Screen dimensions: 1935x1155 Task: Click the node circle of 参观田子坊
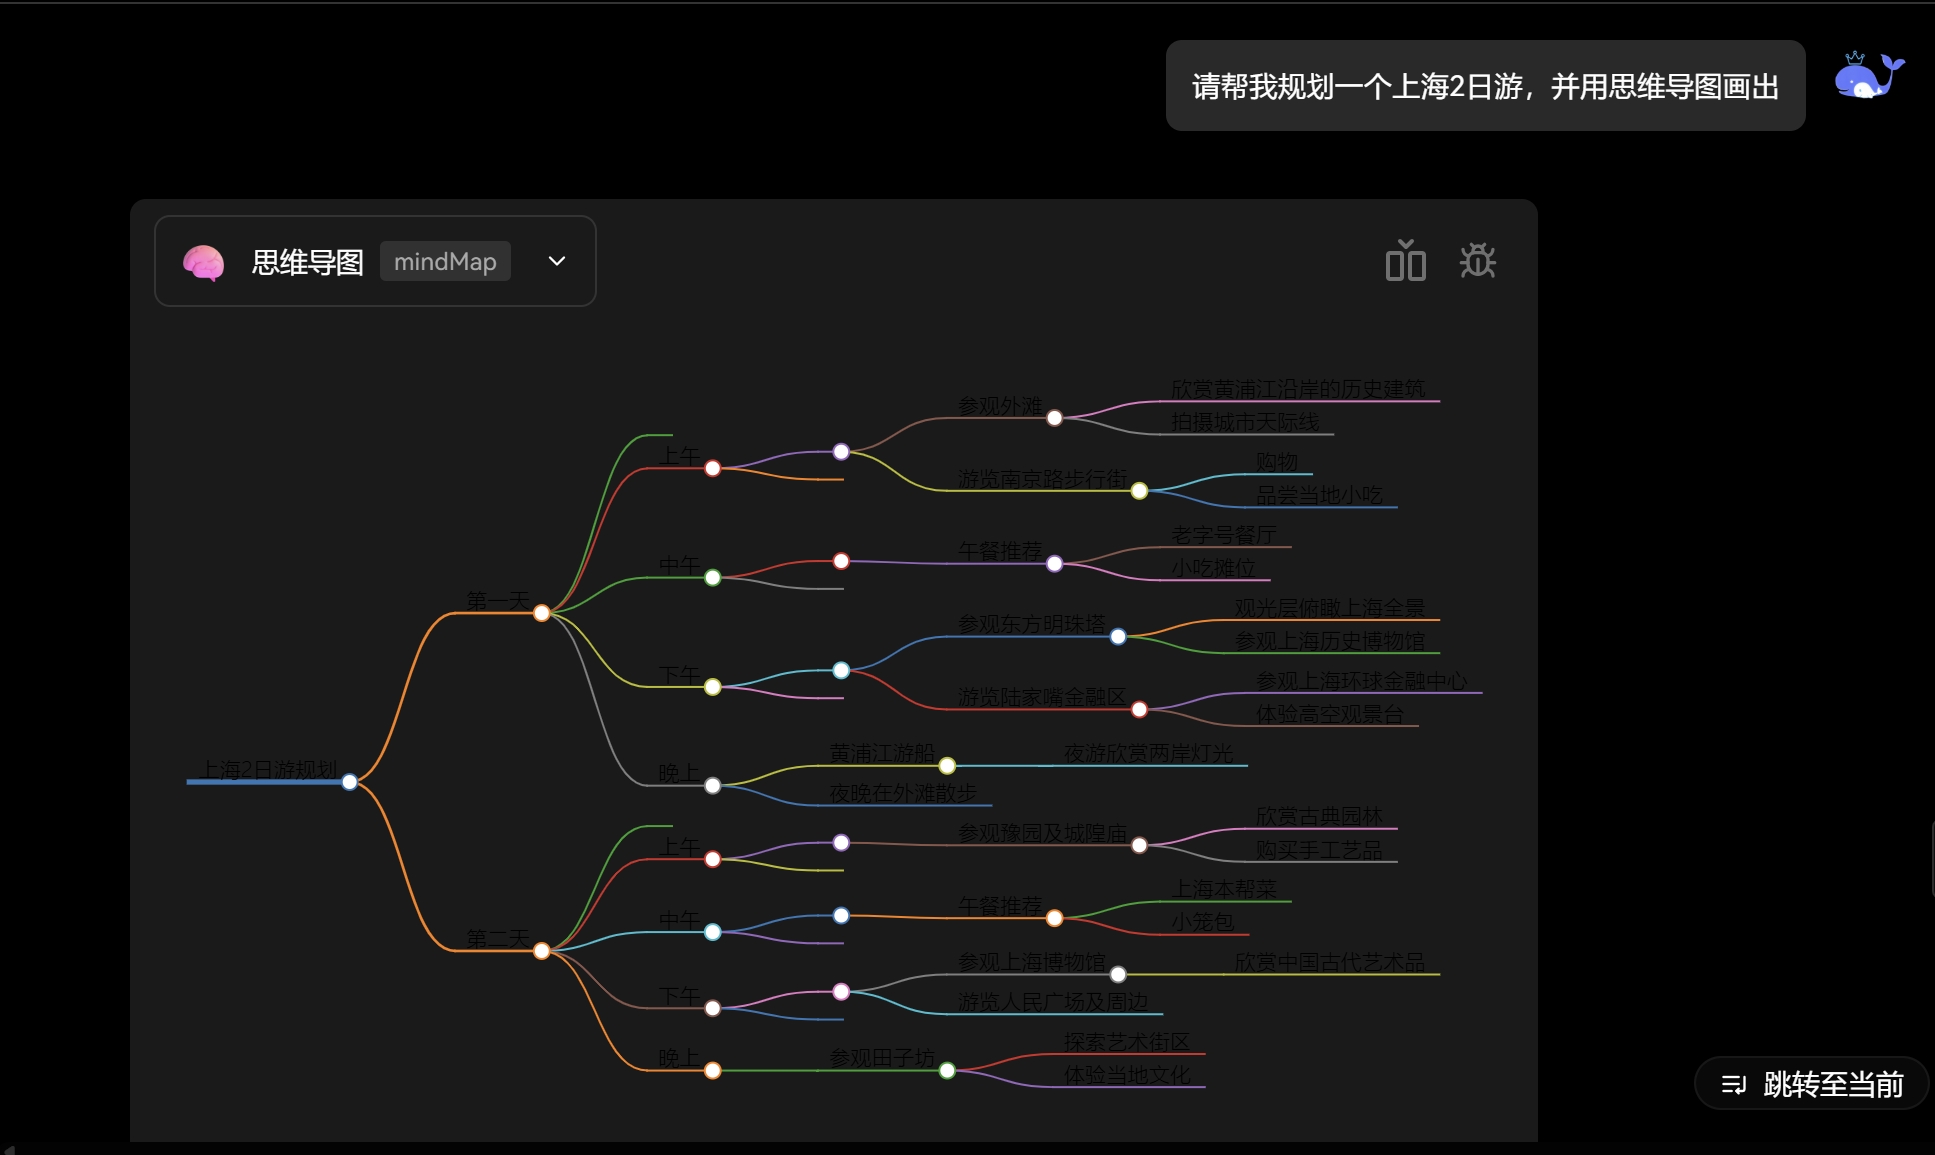pyautogui.click(x=946, y=1070)
